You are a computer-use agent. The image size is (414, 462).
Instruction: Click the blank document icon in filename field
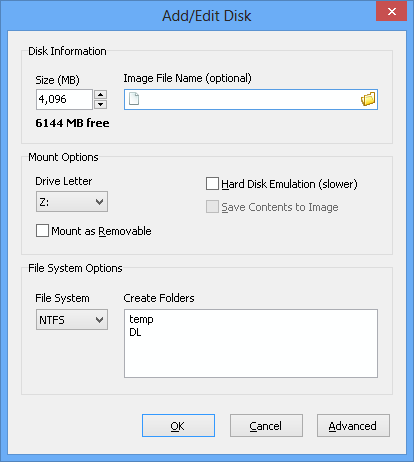pos(134,99)
